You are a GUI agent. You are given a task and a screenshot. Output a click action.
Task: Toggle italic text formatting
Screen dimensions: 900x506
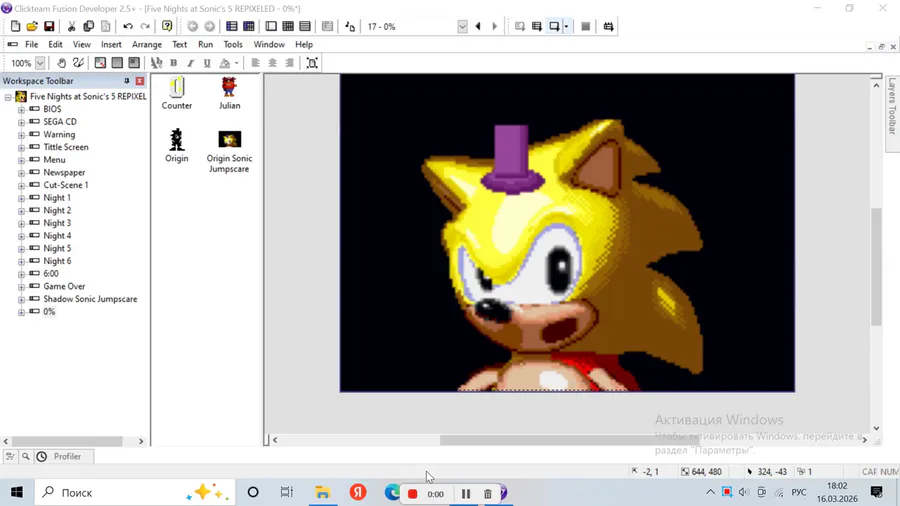190,63
